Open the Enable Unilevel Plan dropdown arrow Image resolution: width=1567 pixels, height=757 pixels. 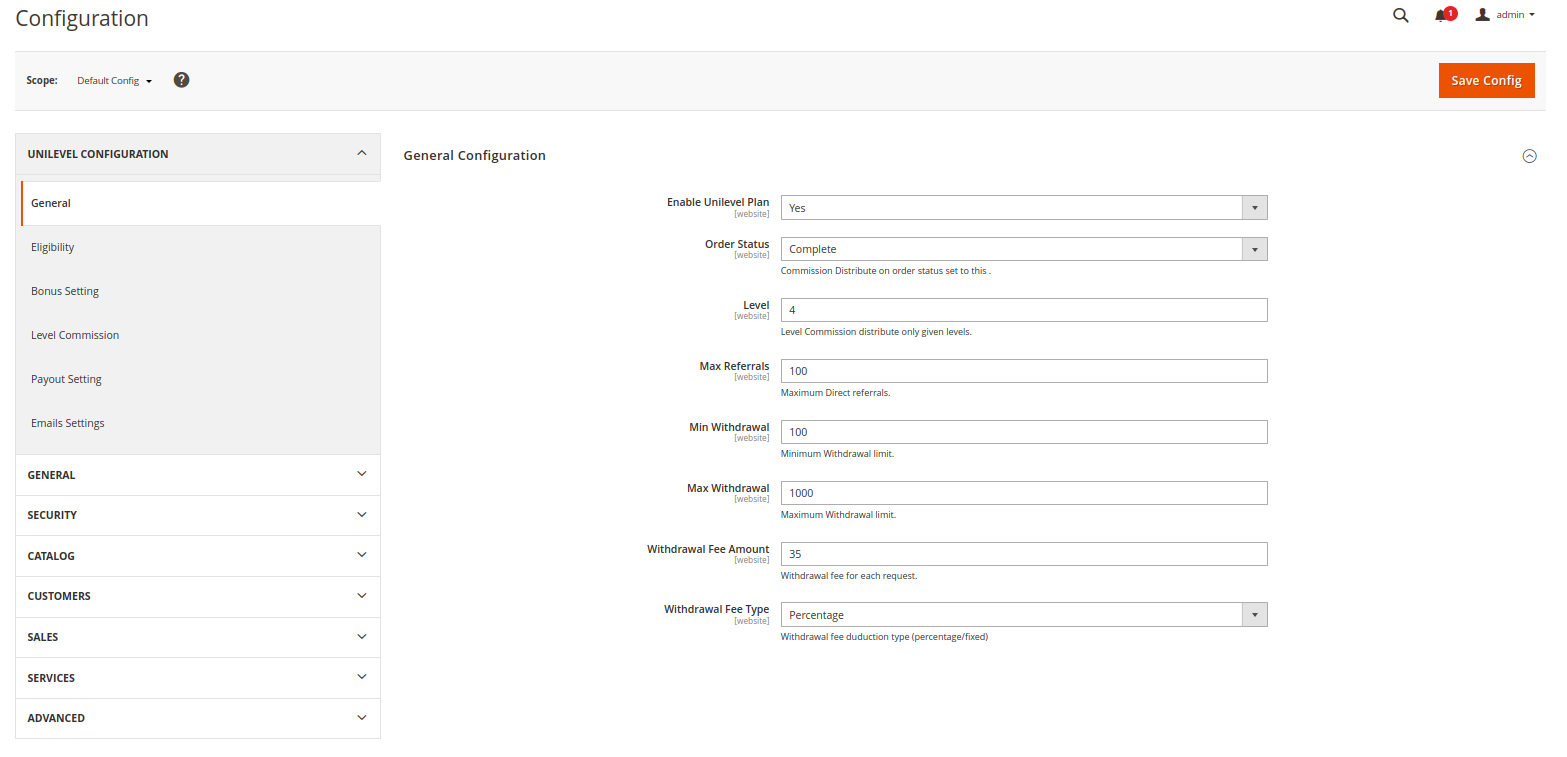coord(1254,207)
